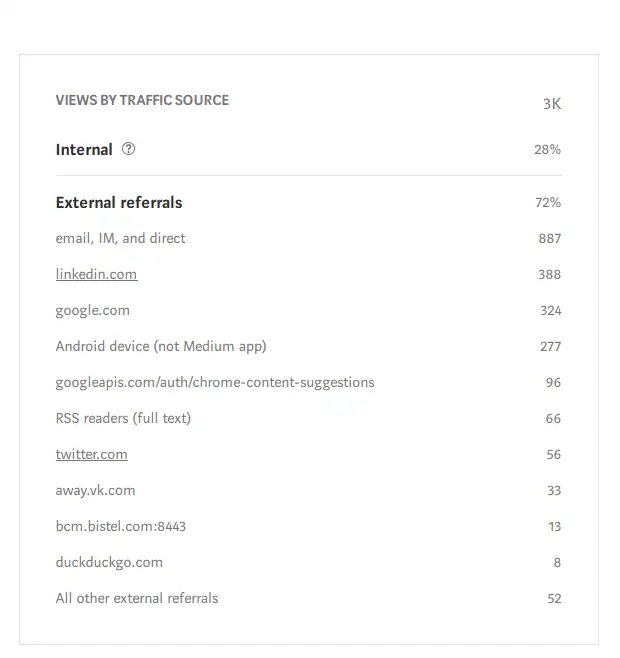
Task: Select the email, IM, and direct row
Action: [x=121, y=238]
